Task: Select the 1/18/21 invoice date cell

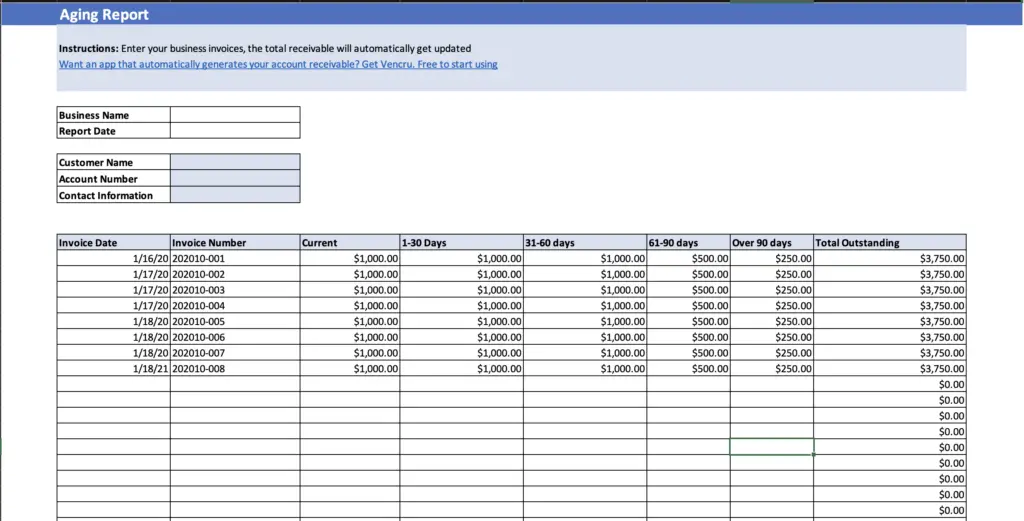Action: pyautogui.click(x=114, y=368)
